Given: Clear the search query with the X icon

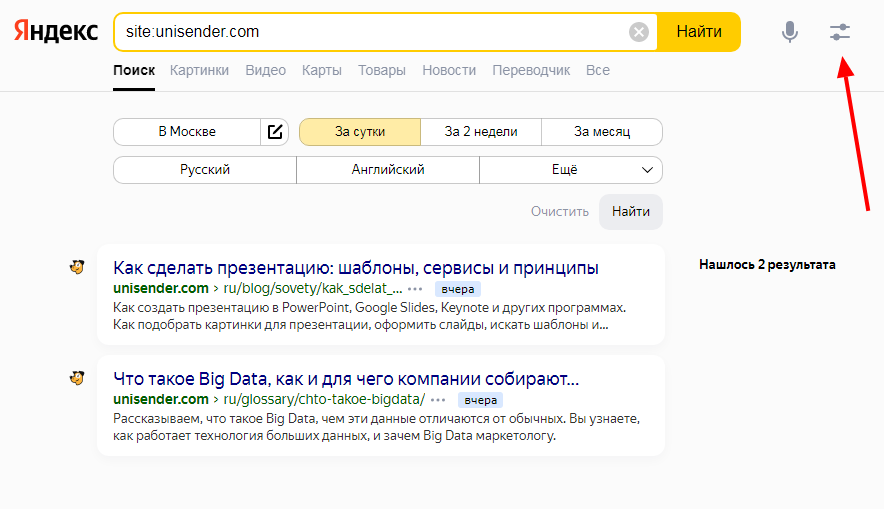Looking at the screenshot, I should click(x=638, y=32).
